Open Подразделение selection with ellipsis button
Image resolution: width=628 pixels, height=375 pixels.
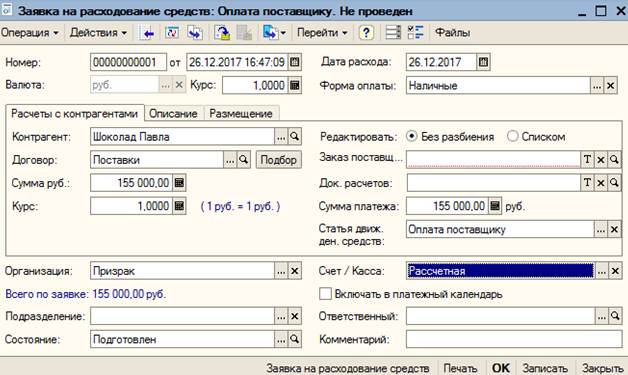point(281,317)
